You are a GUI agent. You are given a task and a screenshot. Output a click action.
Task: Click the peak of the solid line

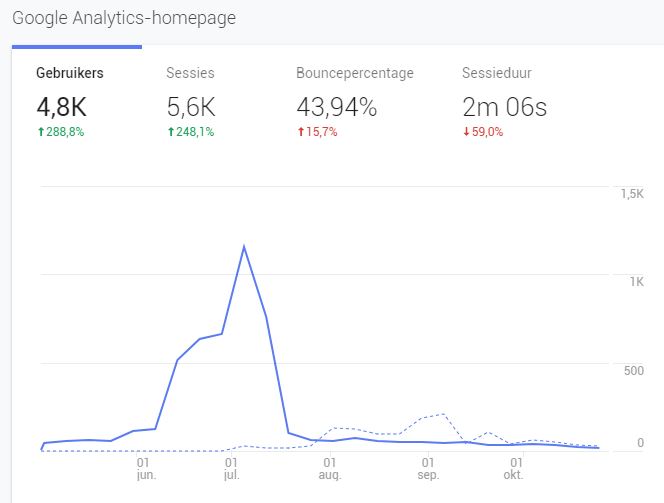(244, 246)
